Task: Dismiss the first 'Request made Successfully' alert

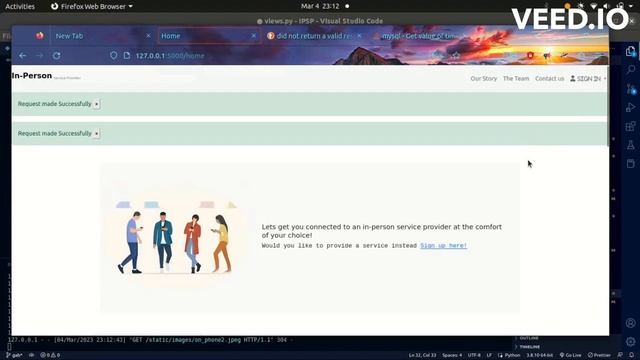Action: (x=97, y=104)
